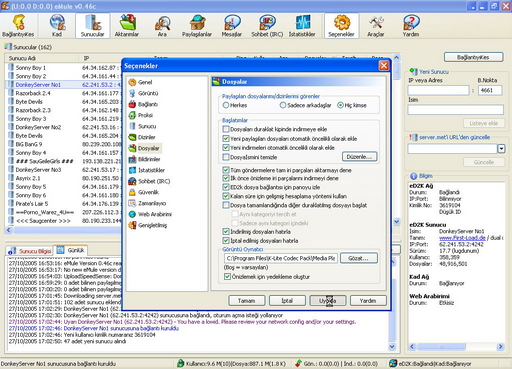Viewport: 512px width, 369px height.
Task: Switch to the Günlük tab
Action: pyautogui.click(x=71, y=250)
